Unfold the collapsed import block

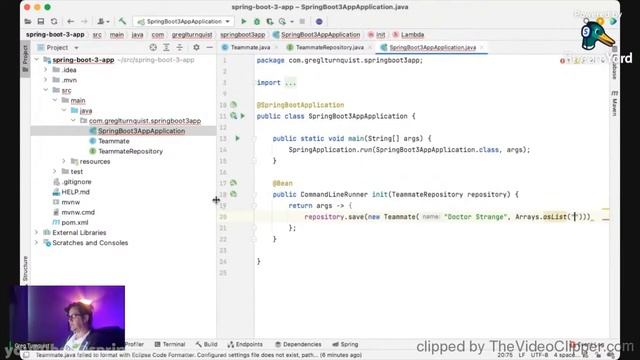[x=291, y=83]
